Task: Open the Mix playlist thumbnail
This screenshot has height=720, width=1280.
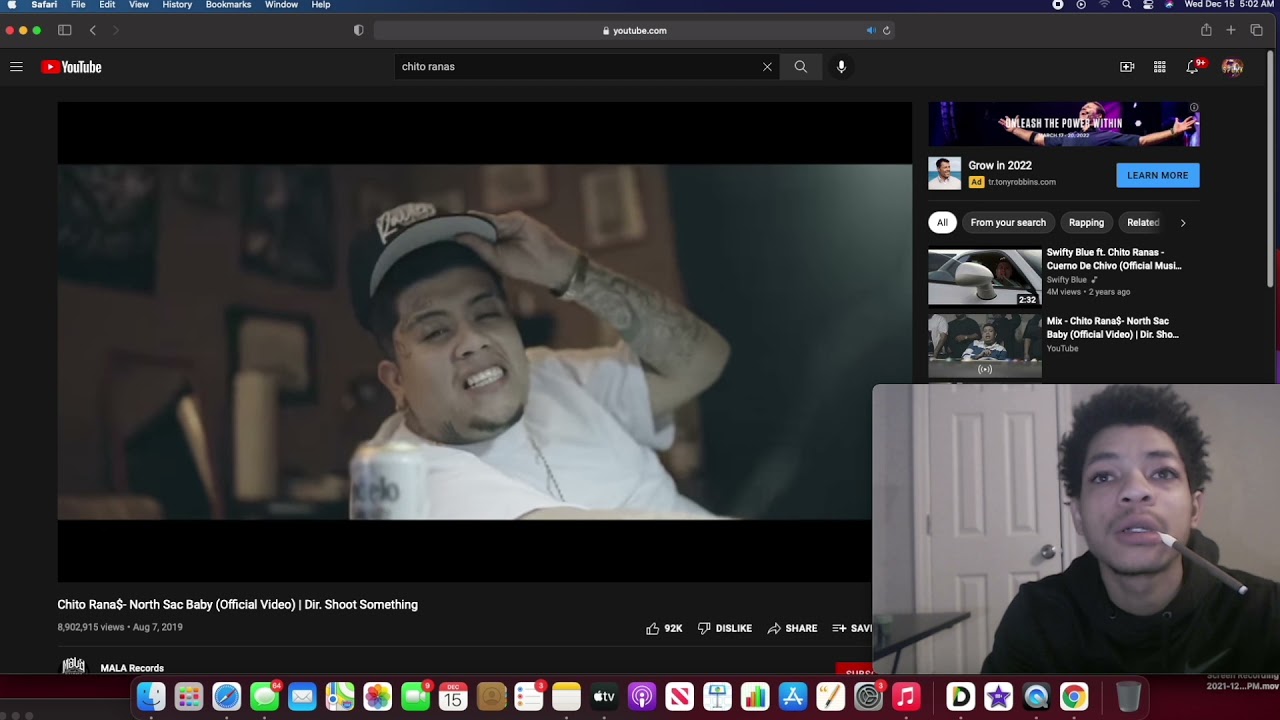Action: pos(985,346)
